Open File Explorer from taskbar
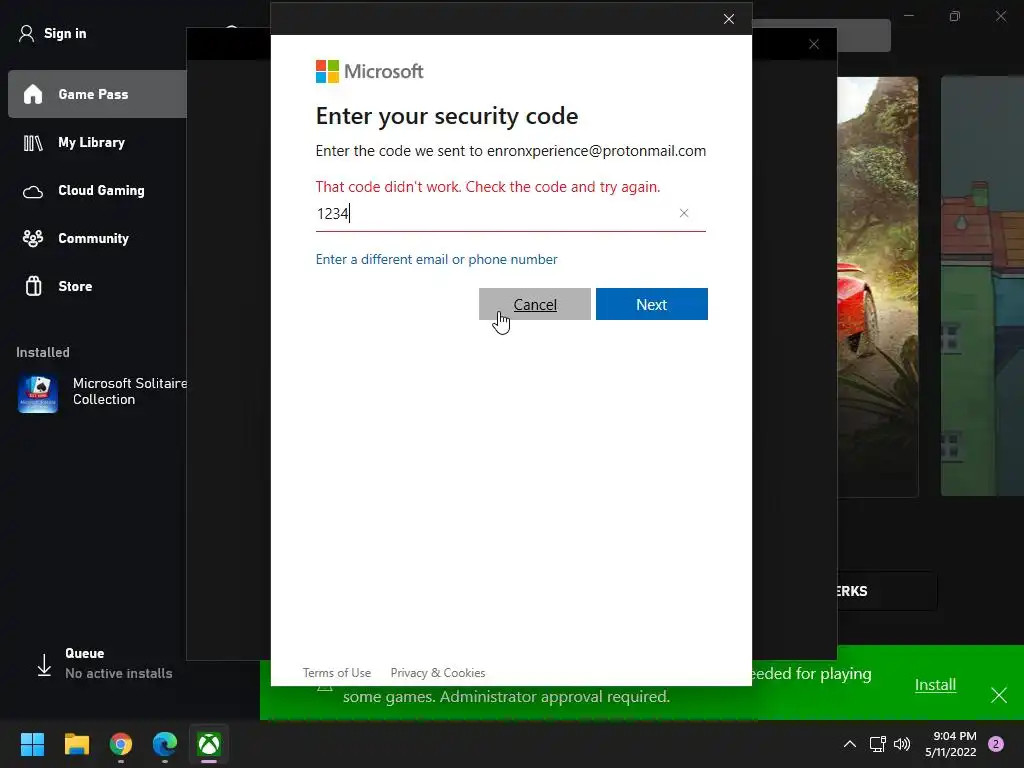1024x768 pixels. click(76, 744)
